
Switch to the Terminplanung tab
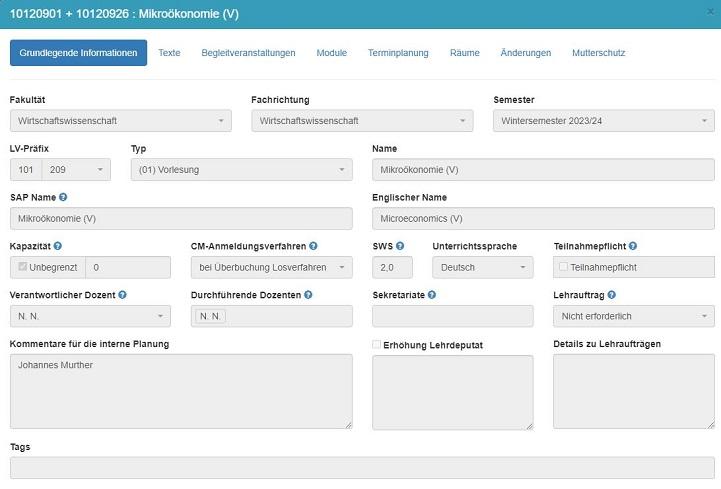tap(398, 53)
